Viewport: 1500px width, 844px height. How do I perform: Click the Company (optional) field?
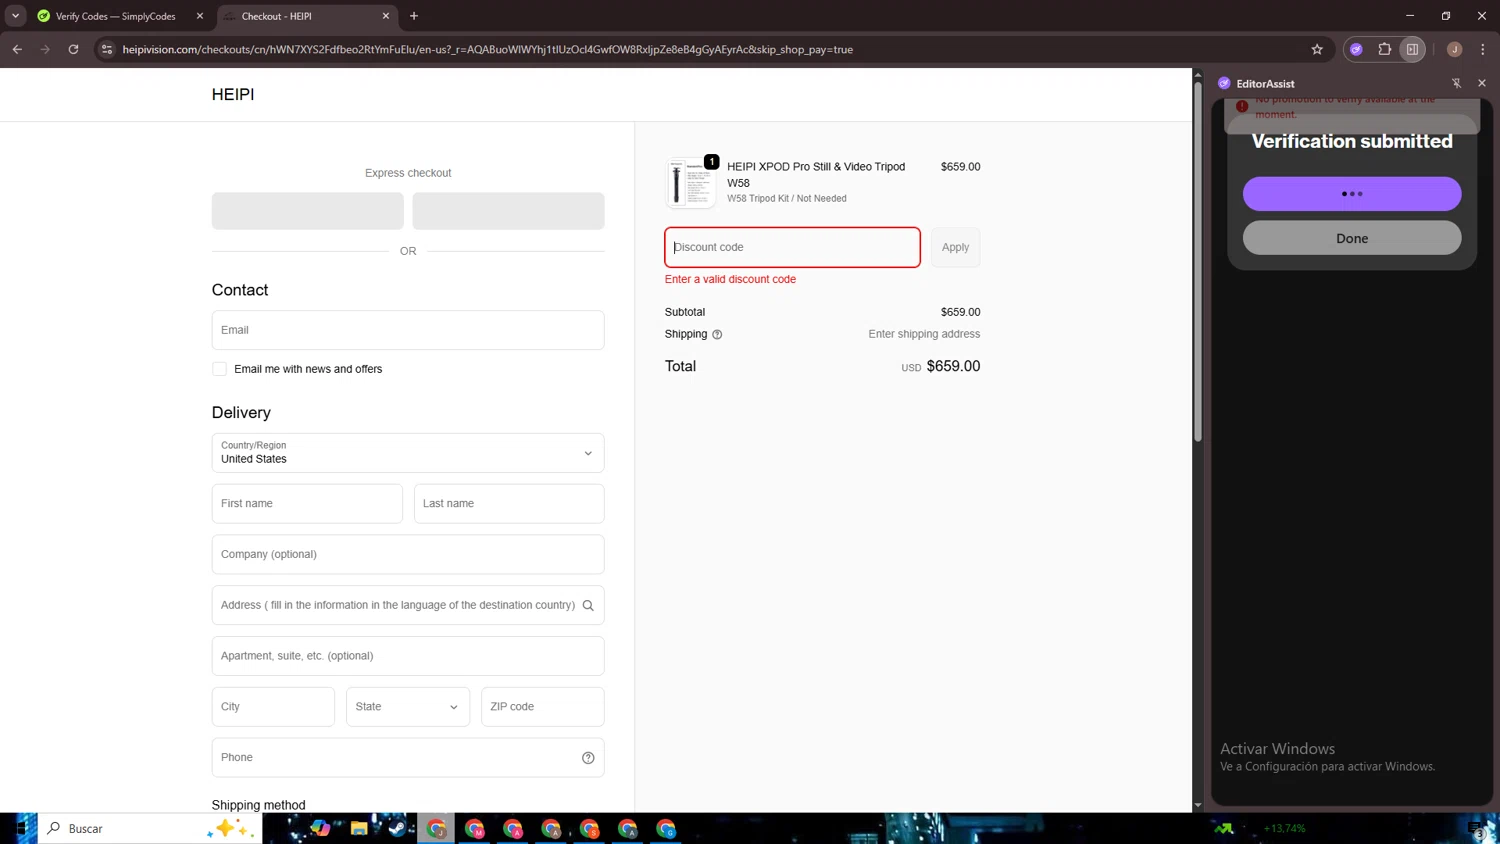coord(408,554)
